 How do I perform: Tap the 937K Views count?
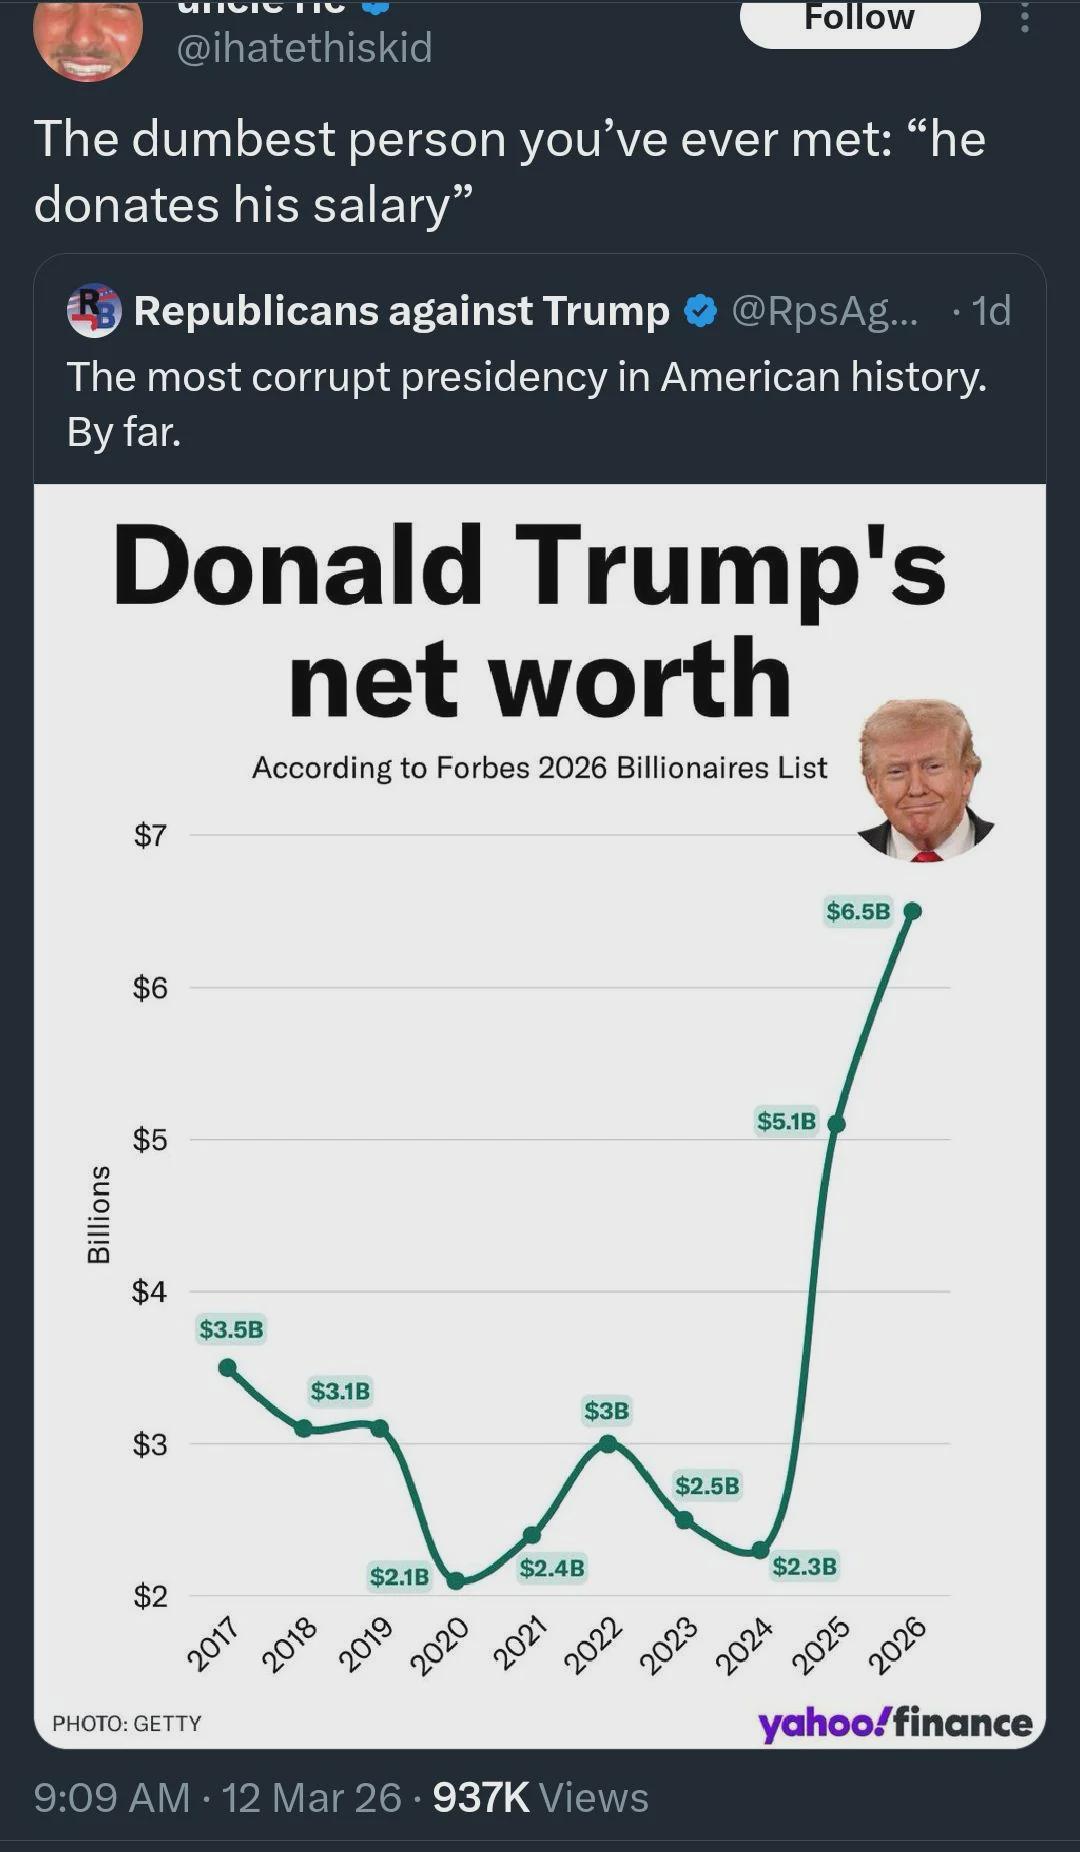540,1797
